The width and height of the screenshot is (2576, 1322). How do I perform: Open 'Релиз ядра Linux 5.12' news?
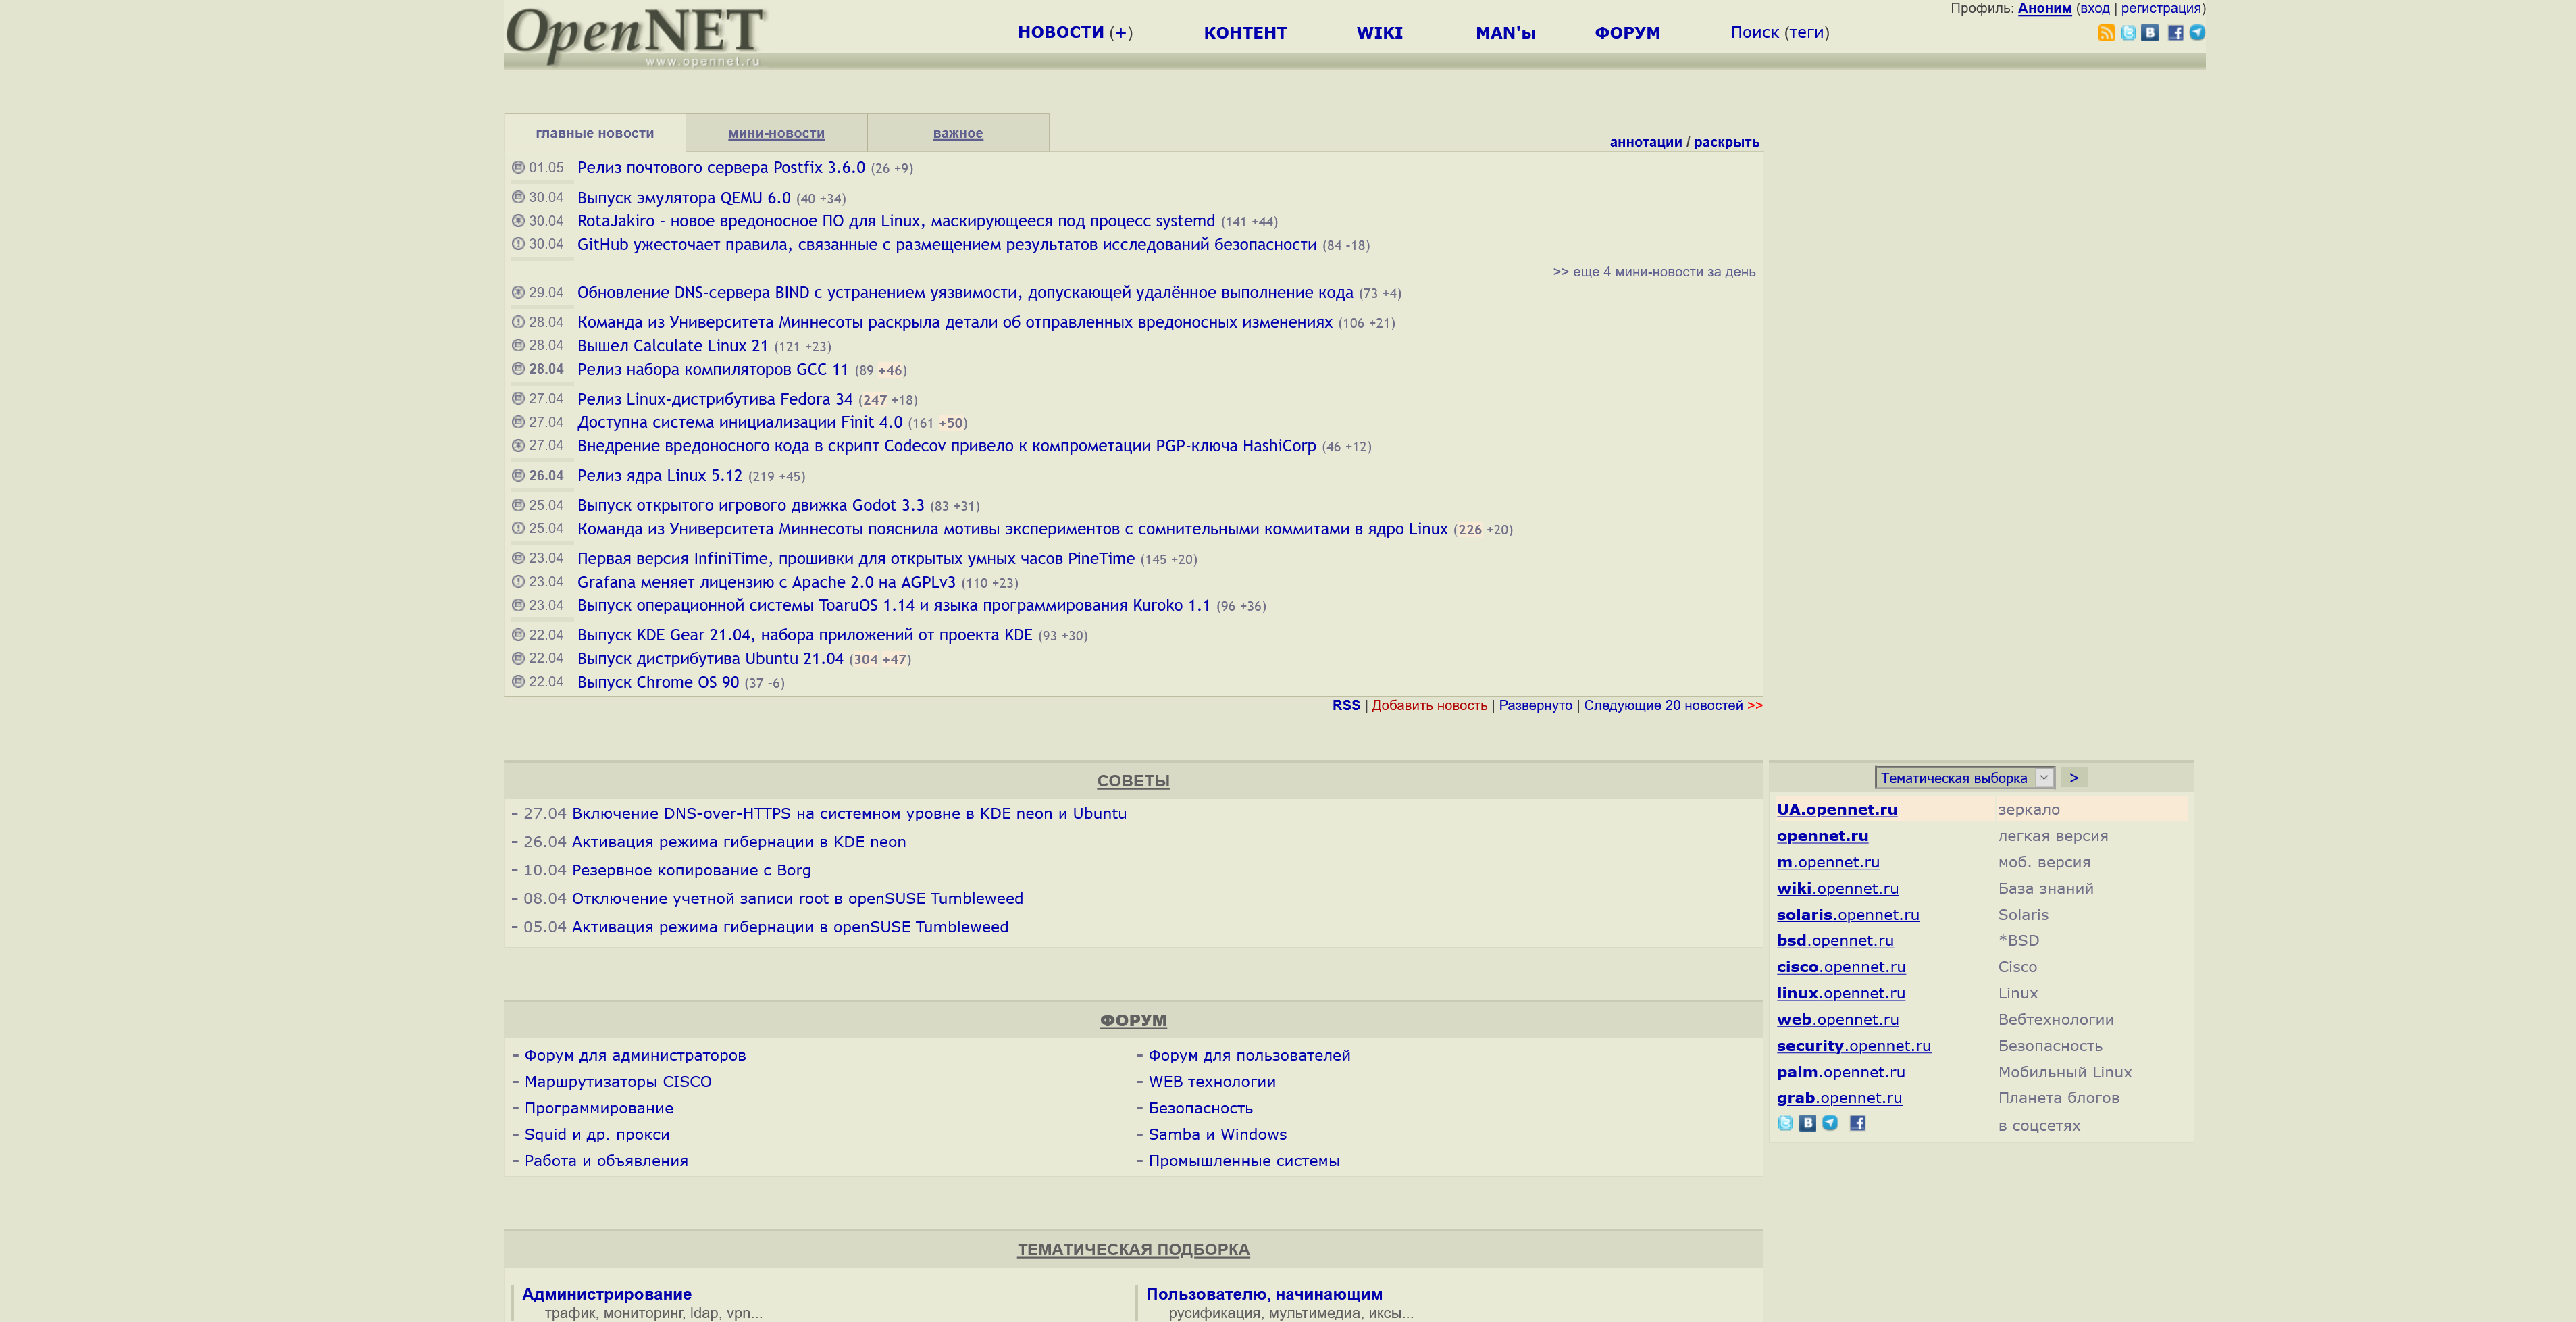[659, 476]
